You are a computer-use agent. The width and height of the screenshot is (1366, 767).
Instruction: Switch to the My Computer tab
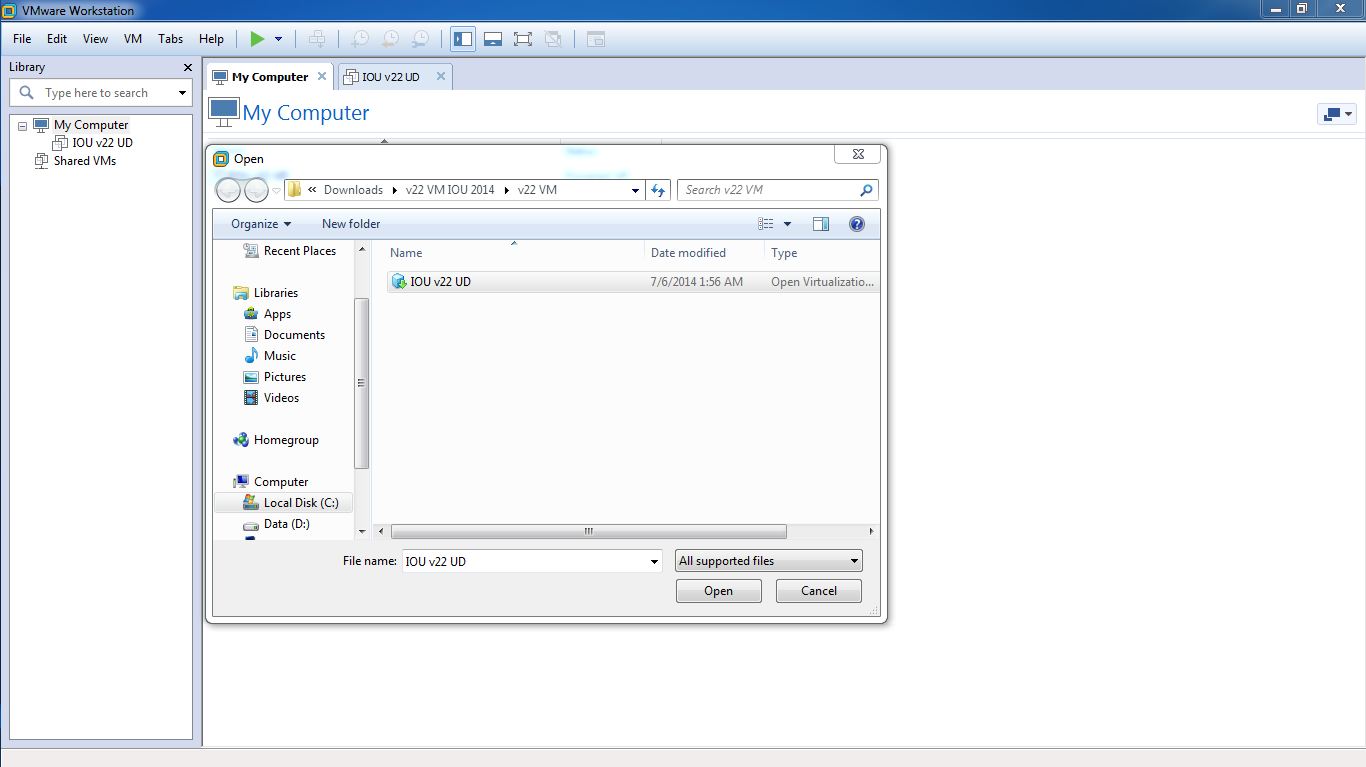[x=270, y=77]
